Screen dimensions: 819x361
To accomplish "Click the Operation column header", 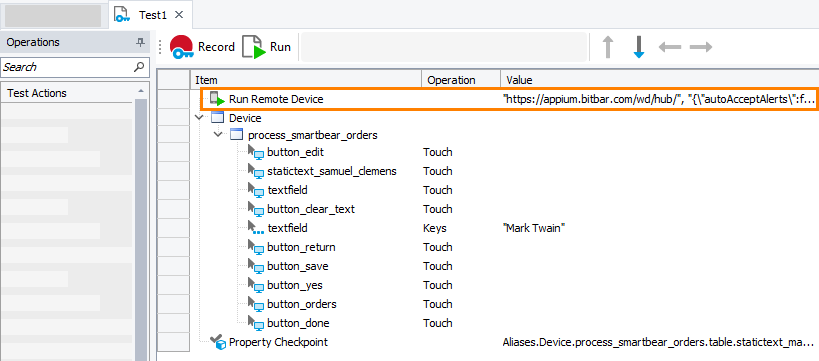I will 461,80.
